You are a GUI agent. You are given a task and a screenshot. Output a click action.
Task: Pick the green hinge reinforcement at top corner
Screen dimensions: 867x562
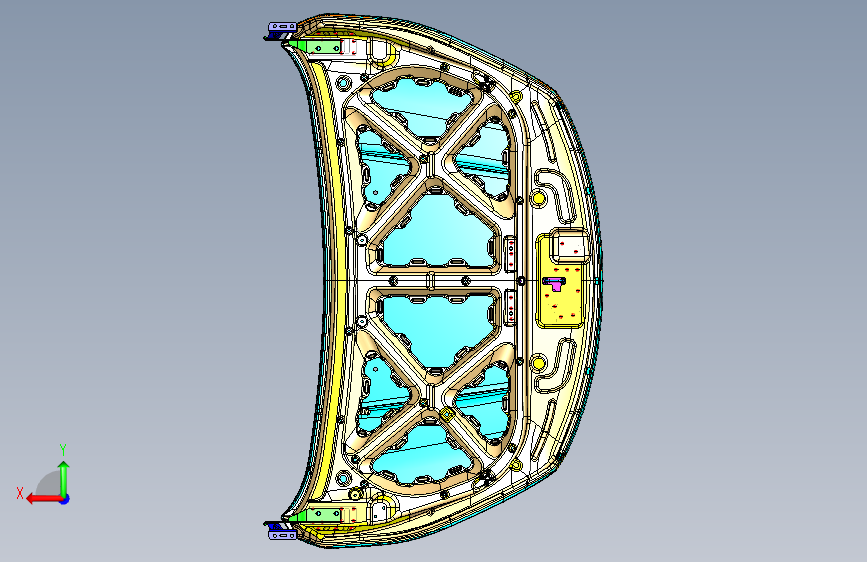[x=316, y=48]
